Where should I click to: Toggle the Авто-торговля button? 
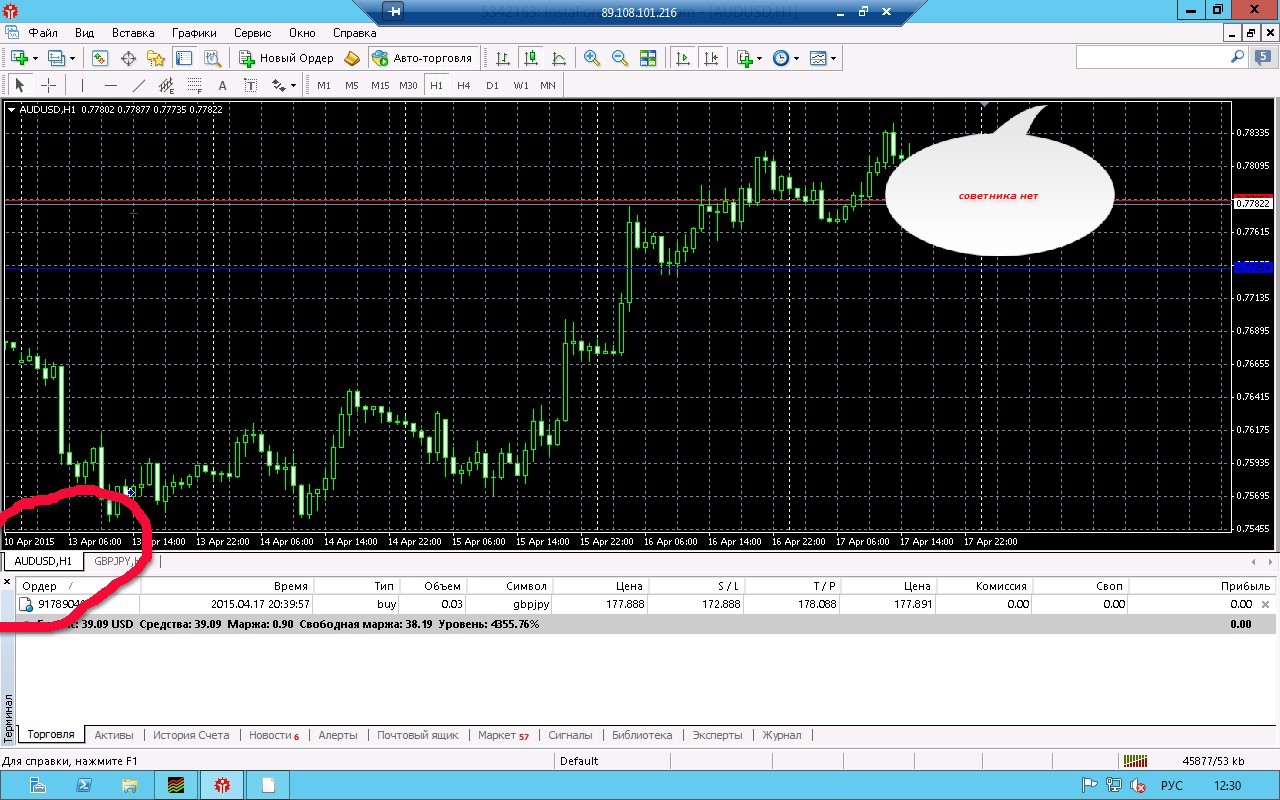(x=421, y=58)
